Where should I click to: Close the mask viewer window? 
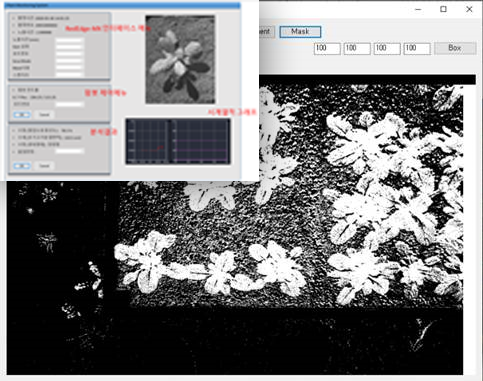pyautogui.click(x=469, y=9)
